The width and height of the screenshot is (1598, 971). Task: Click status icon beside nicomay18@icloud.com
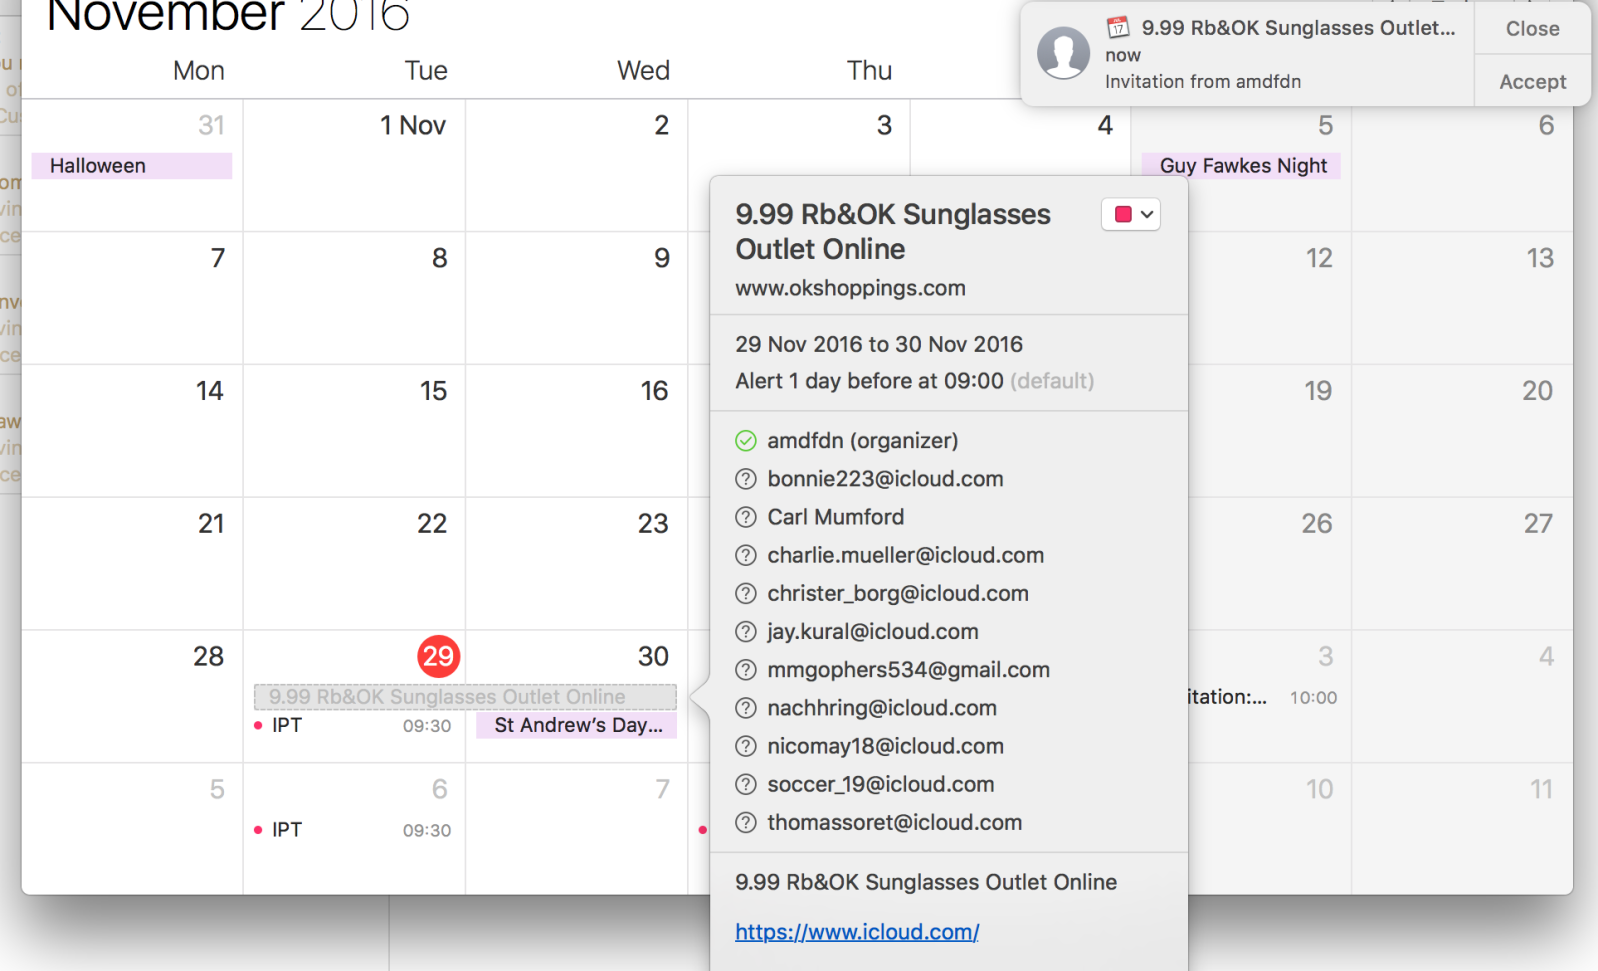pos(746,746)
